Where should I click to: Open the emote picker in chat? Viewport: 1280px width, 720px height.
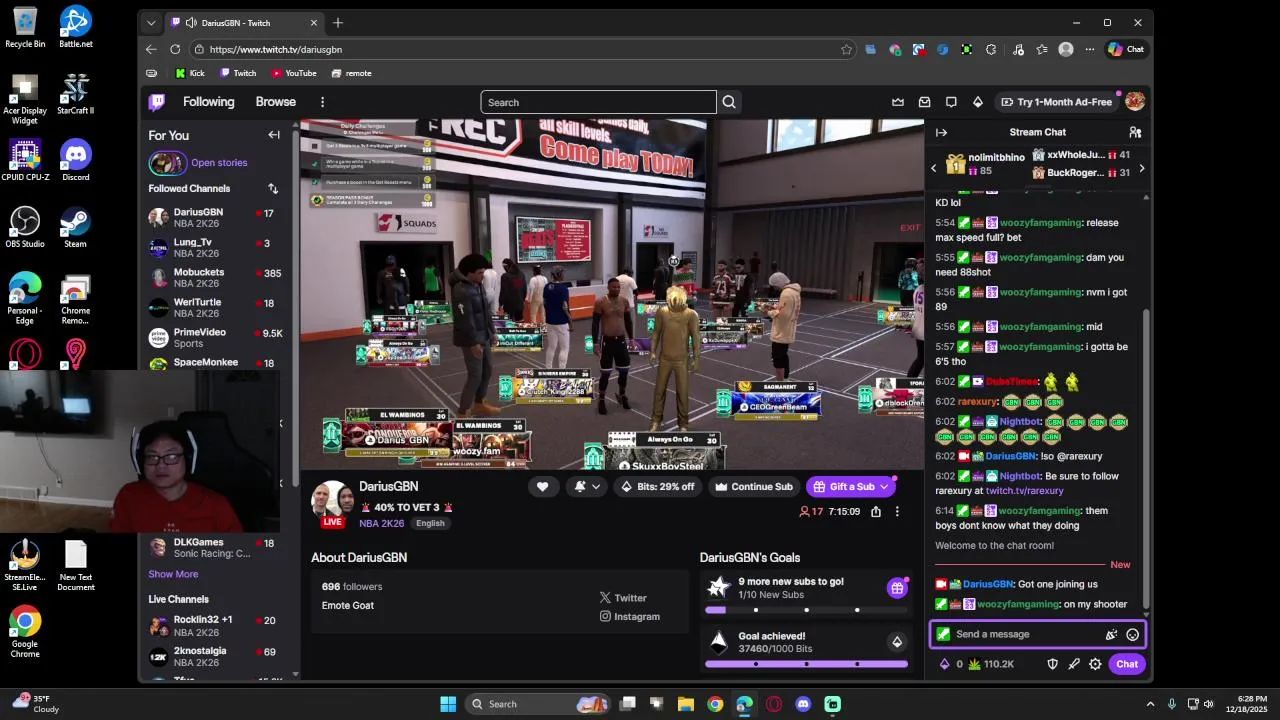click(1133, 634)
